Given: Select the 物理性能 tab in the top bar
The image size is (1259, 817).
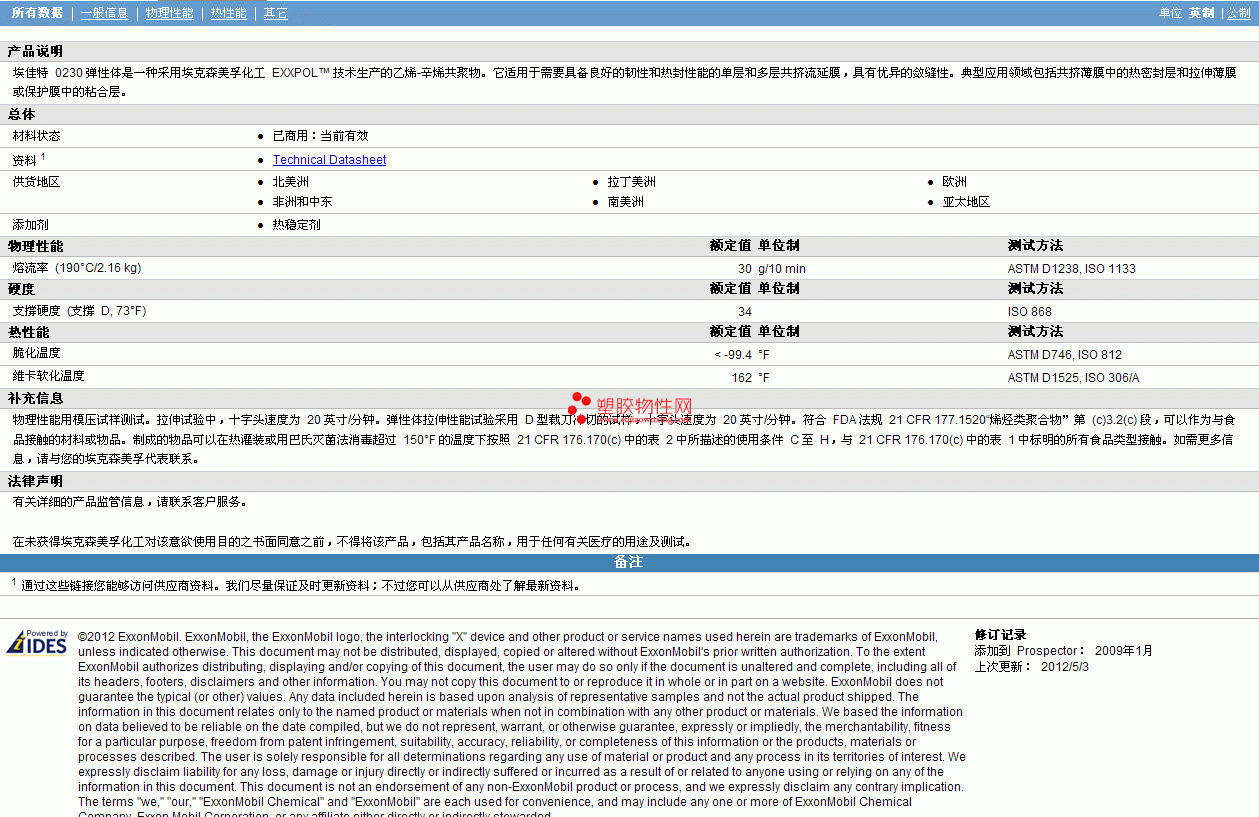Looking at the screenshot, I should tap(170, 13).
